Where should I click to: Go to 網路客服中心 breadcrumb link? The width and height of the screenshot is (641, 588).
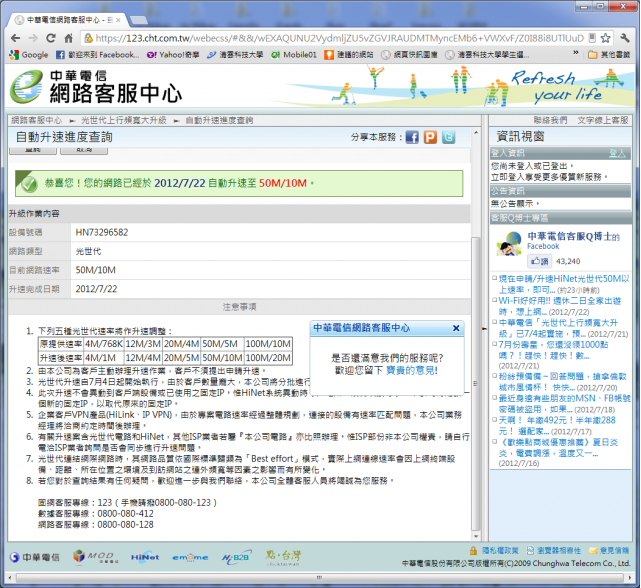click(x=36, y=120)
